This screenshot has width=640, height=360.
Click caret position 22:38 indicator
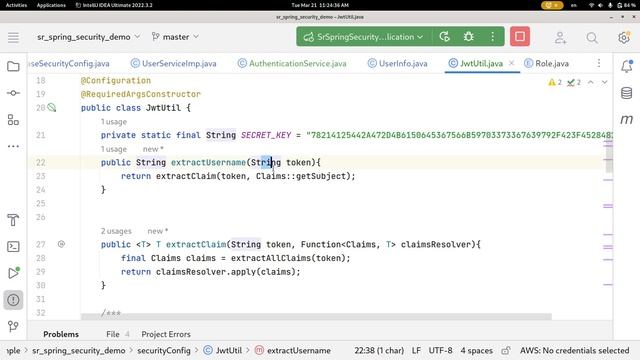(x=379, y=351)
